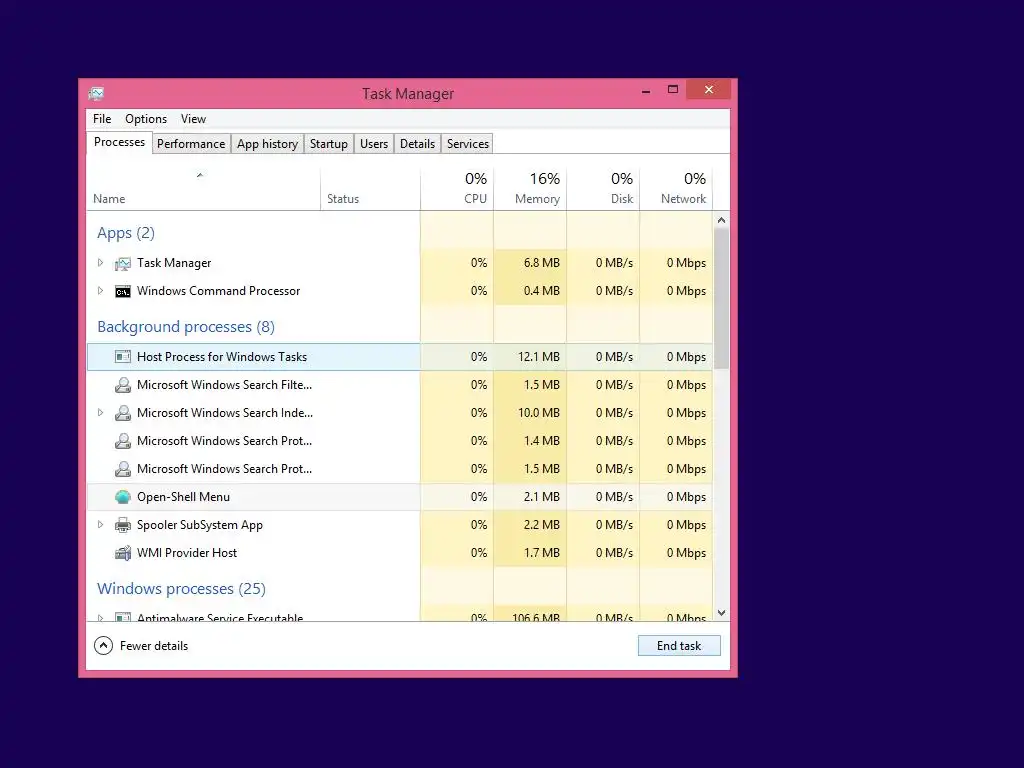Switch to the Performance tab

pos(191,144)
